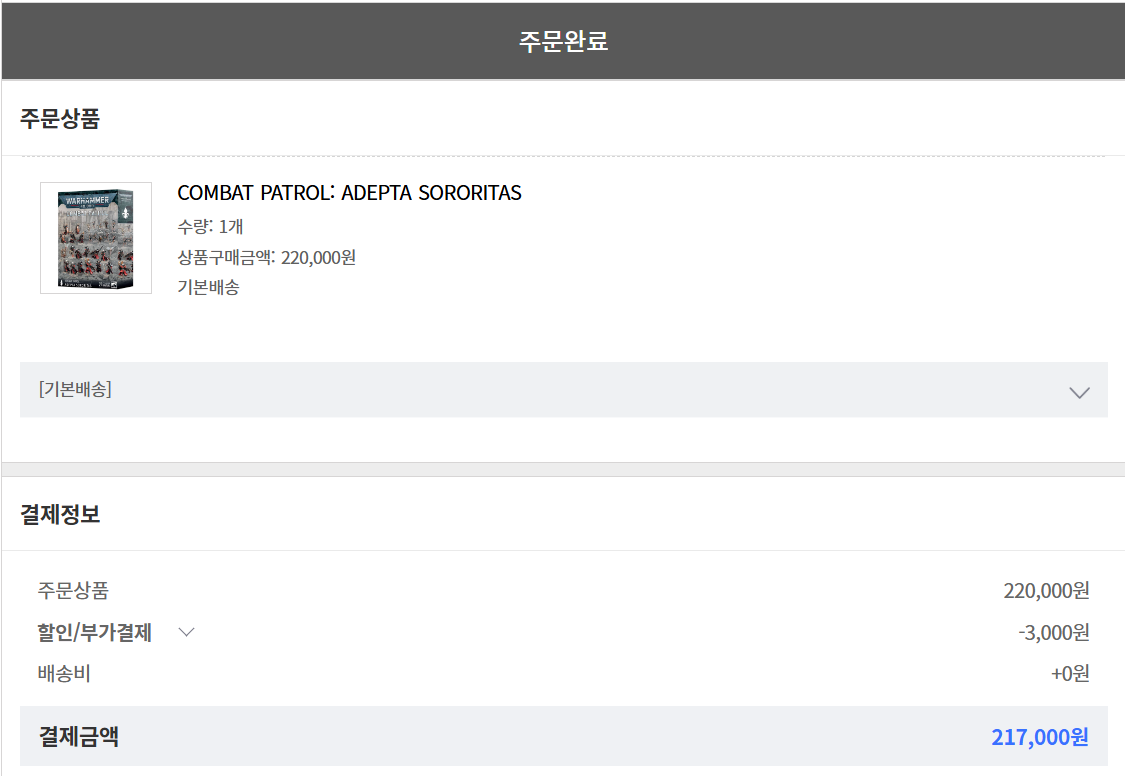Click the 주문상품 row label in payment info
Image resolution: width=1125 pixels, height=776 pixels.
click(73, 591)
